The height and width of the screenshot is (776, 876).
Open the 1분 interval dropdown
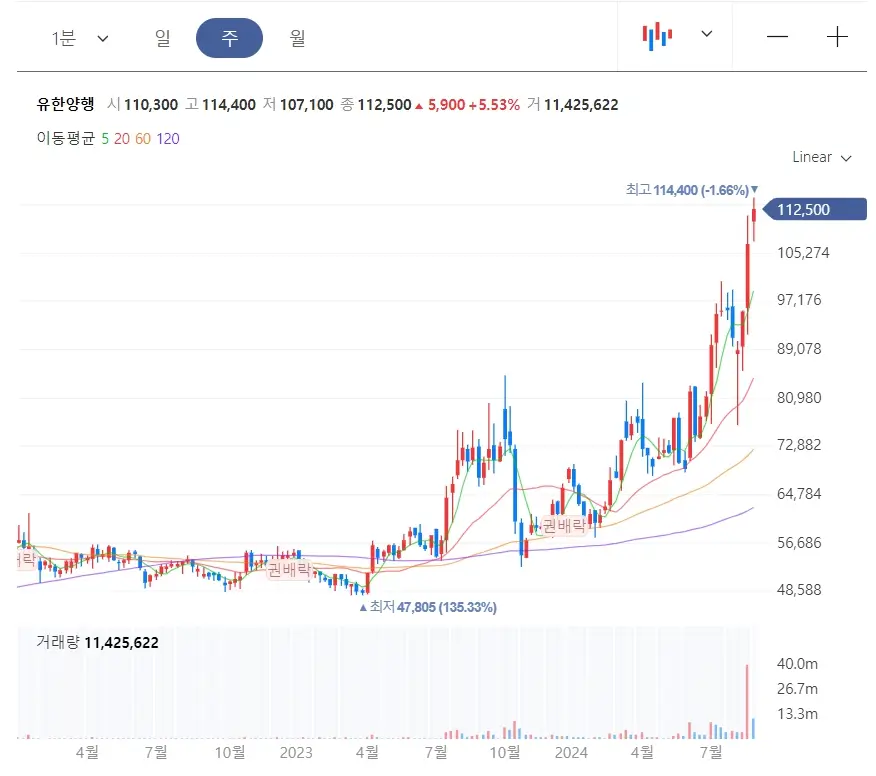tap(76, 37)
